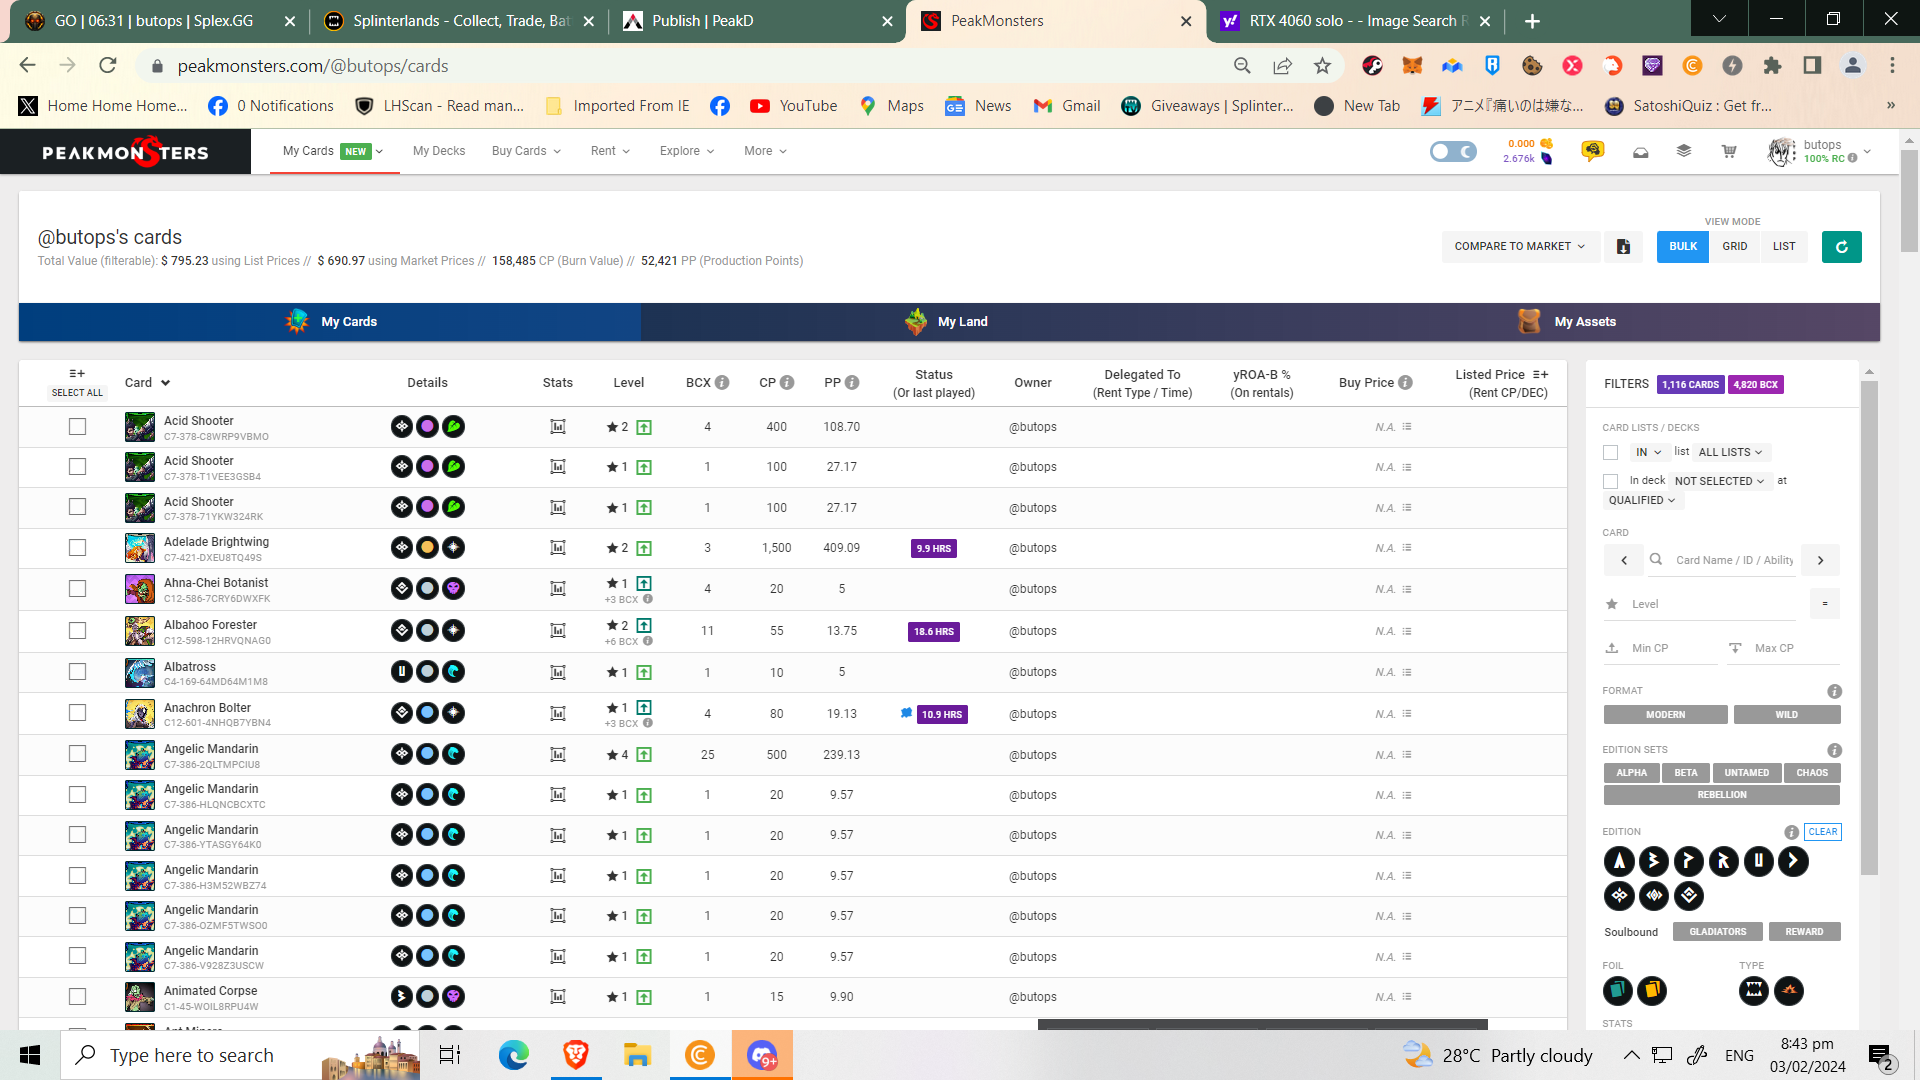
Task: Click PeakMonsters logo
Action: [x=126, y=152]
